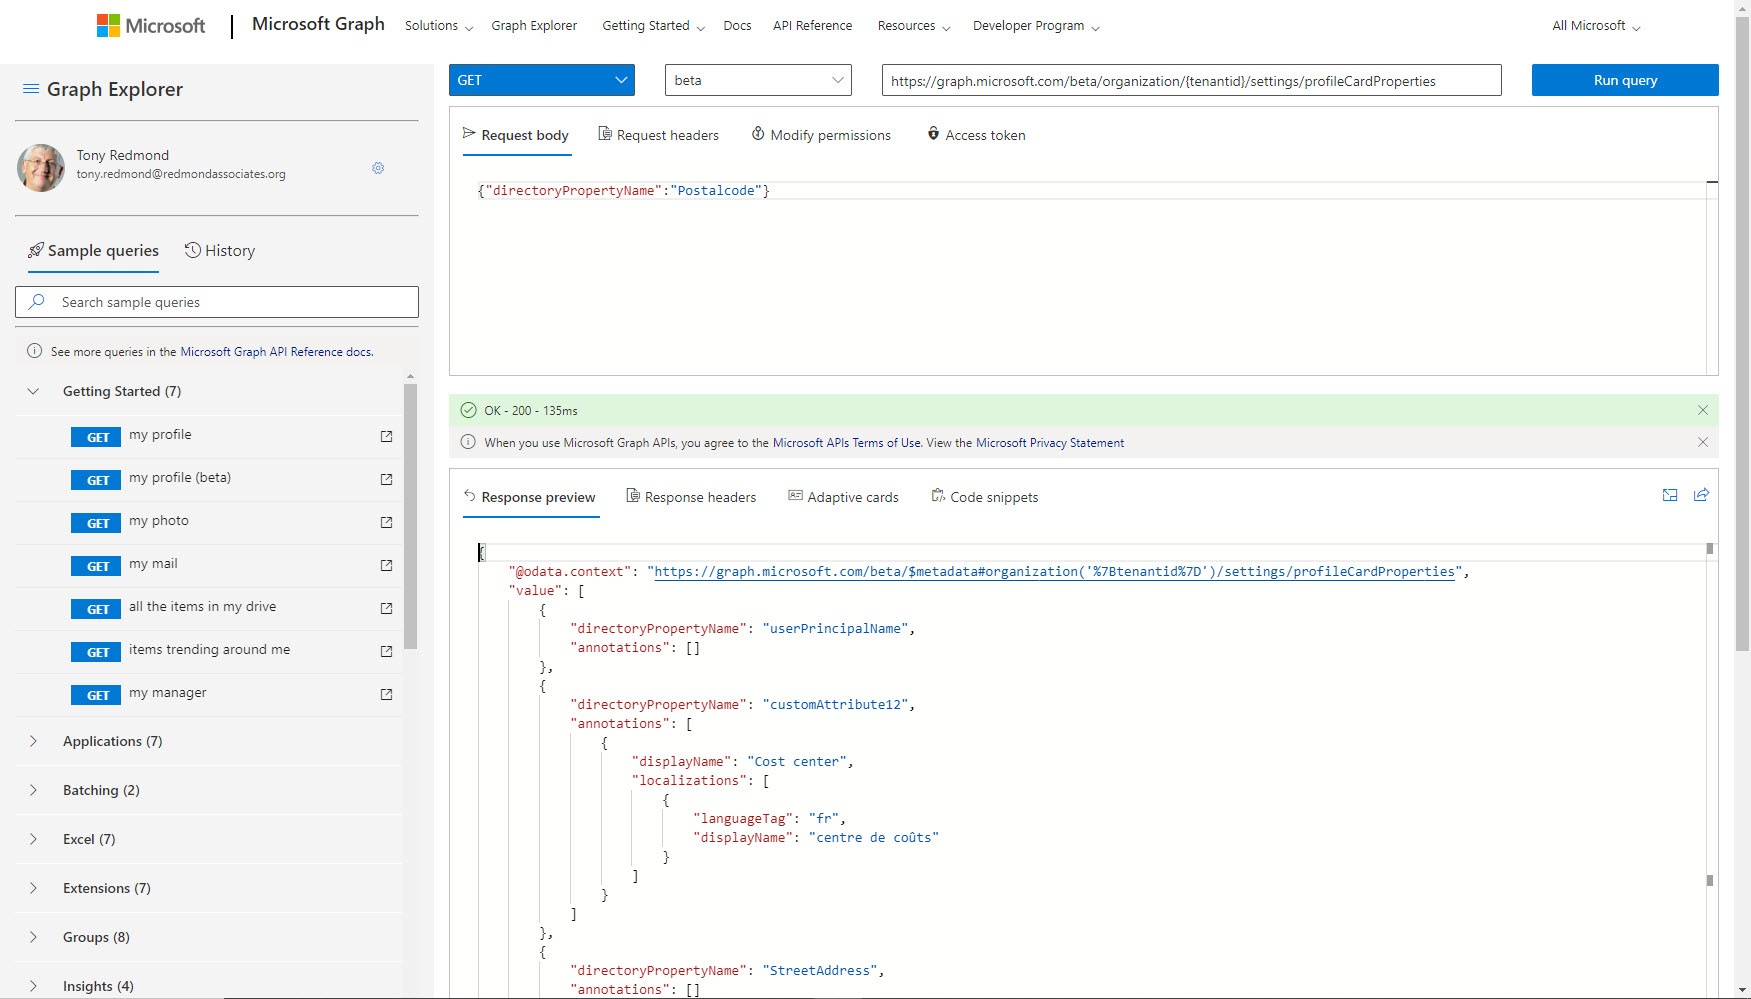1751x999 pixels.
Task: Click the GET badge for my manager
Action: click(x=96, y=695)
